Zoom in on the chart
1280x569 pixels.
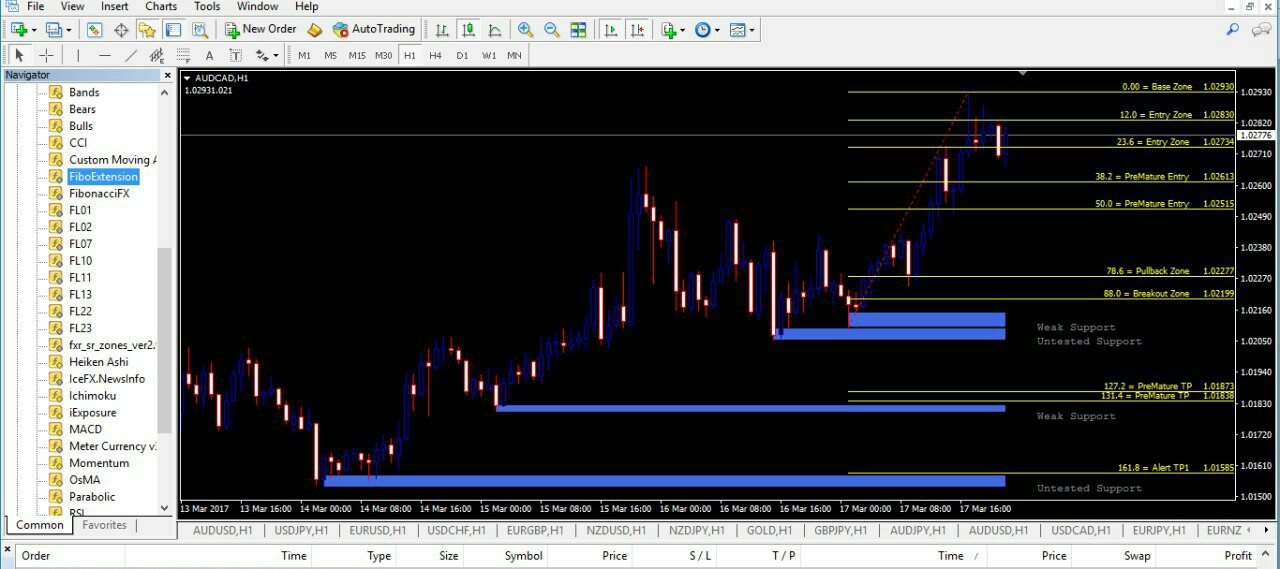tap(526, 30)
